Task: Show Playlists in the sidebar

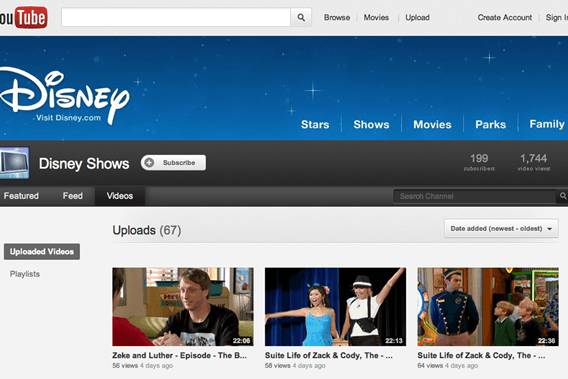Action: pyautogui.click(x=25, y=274)
